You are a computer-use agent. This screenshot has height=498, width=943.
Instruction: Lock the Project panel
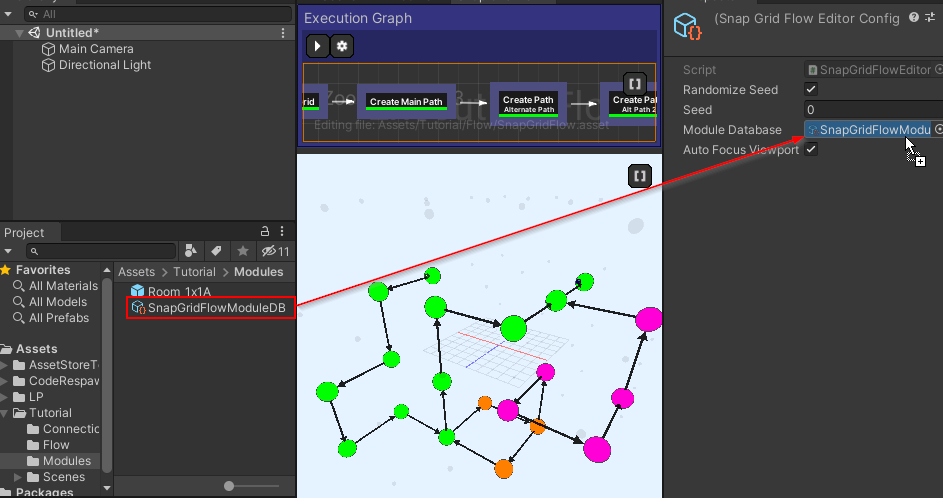pyautogui.click(x=265, y=232)
